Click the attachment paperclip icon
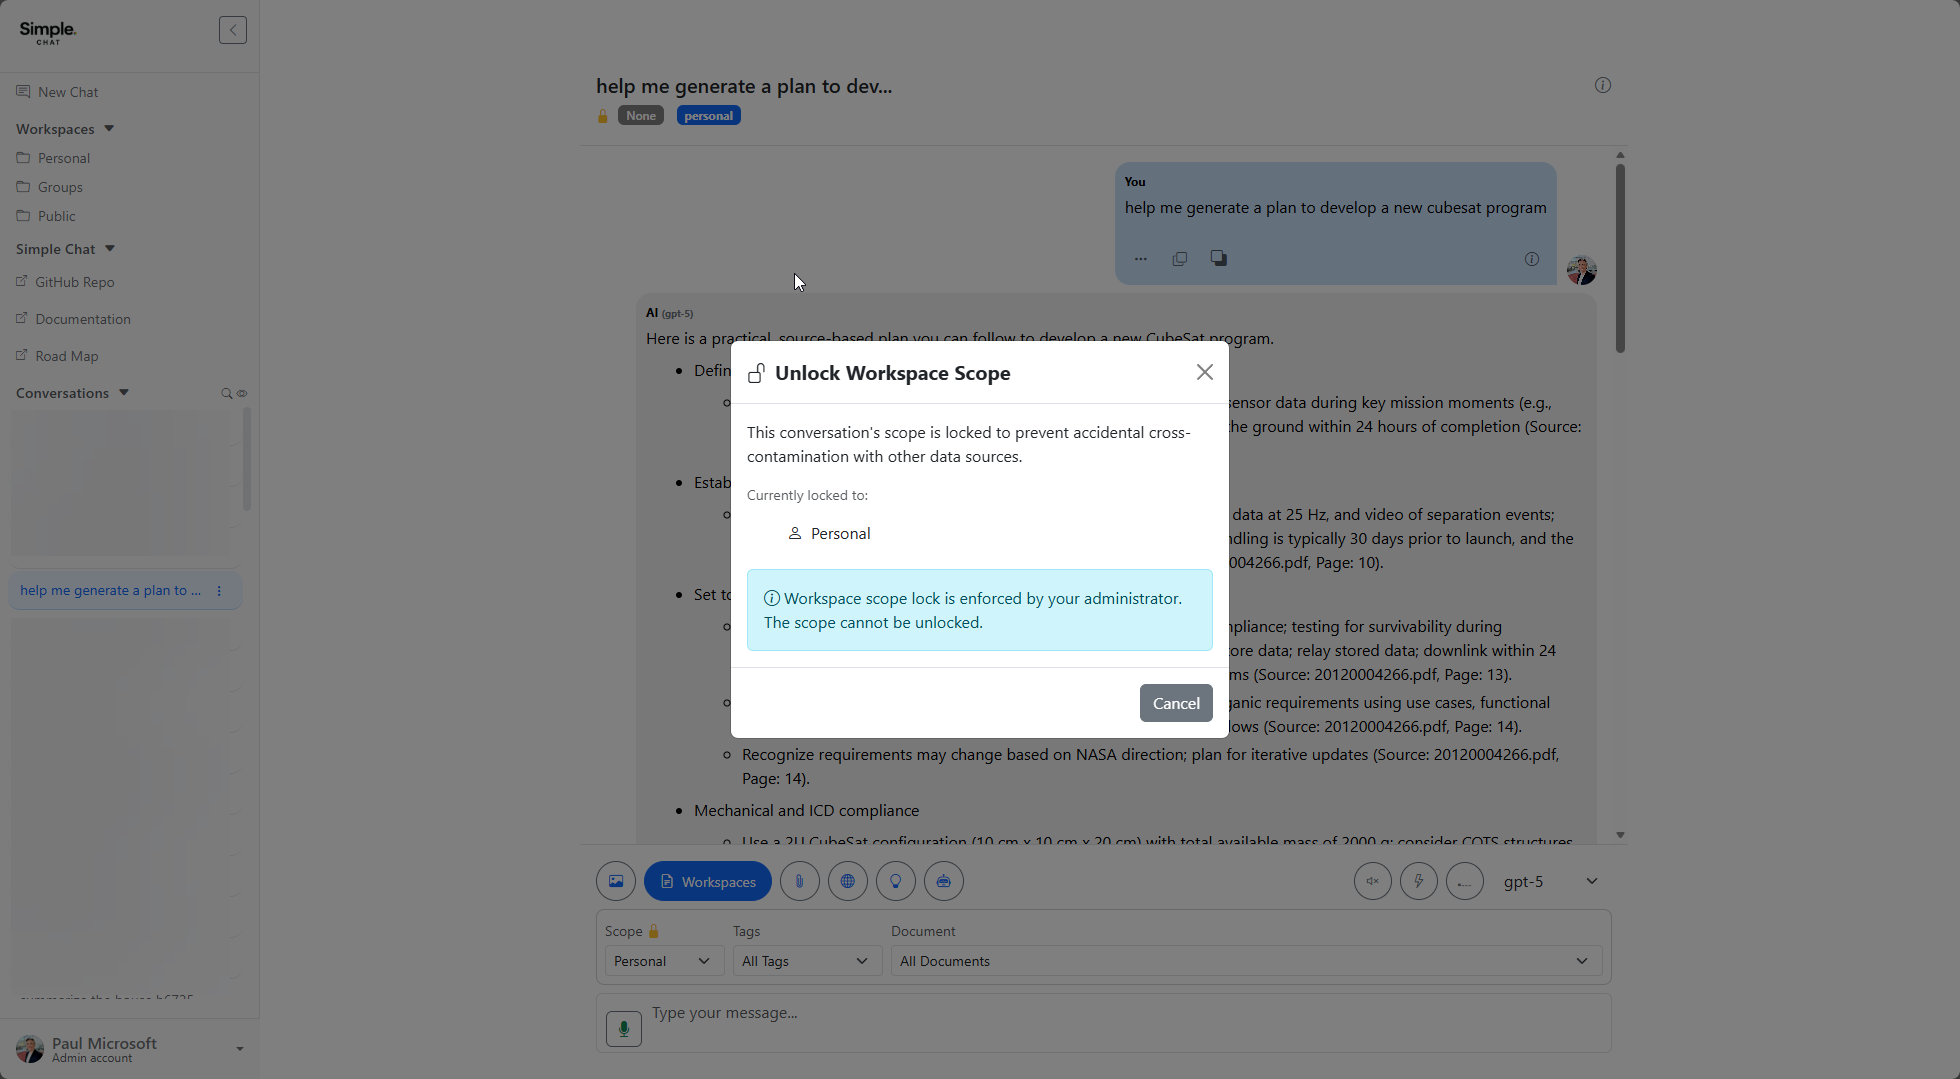1960x1079 pixels. tap(799, 881)
